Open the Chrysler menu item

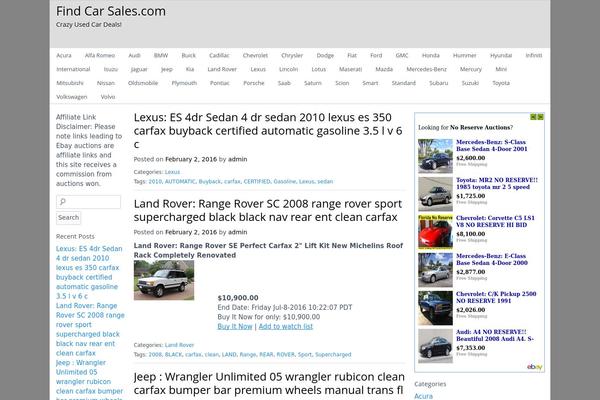(292, 56)
